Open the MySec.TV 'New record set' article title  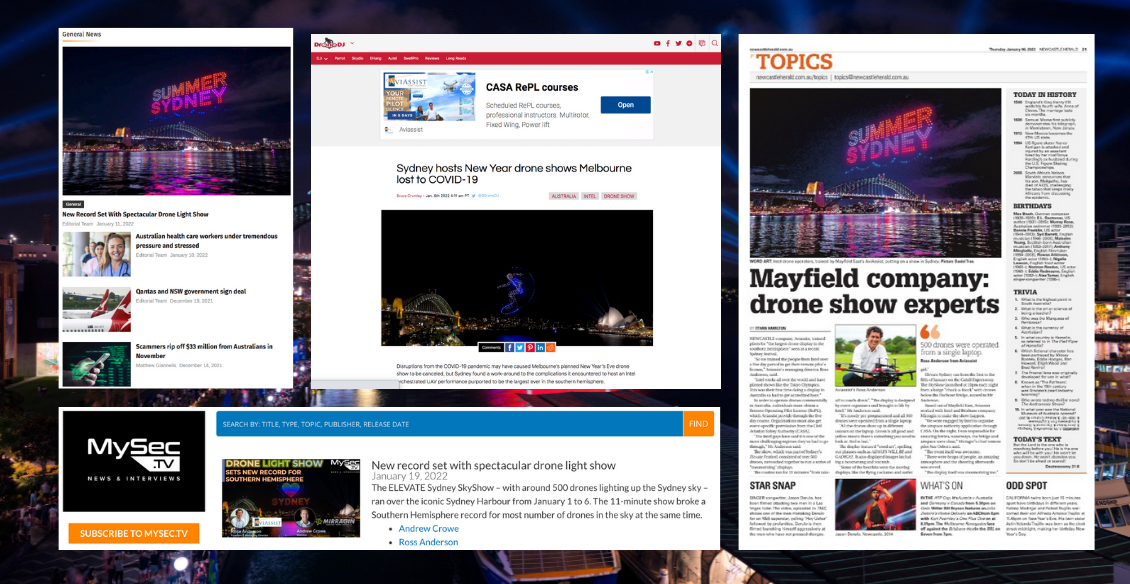494,466
